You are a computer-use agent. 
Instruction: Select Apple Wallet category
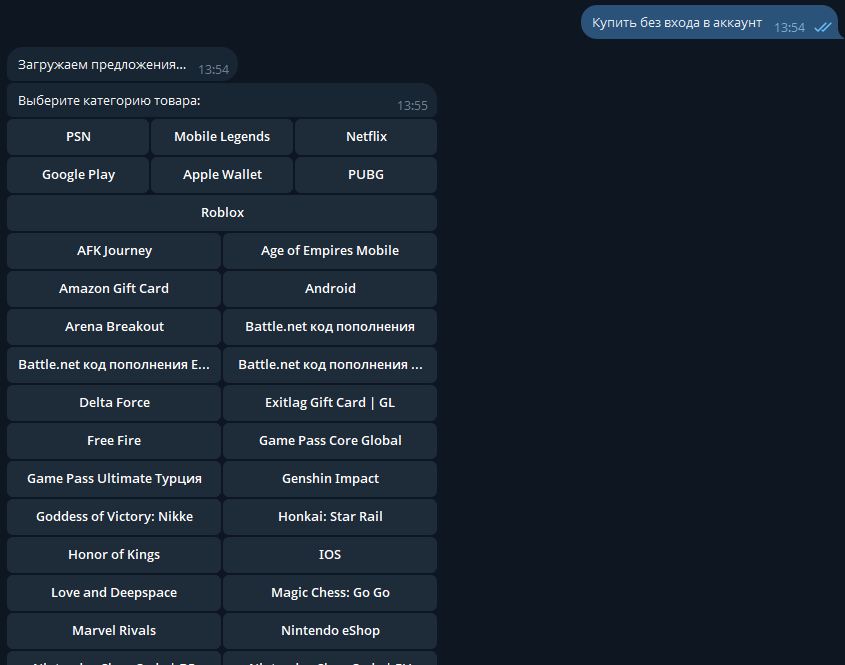(222, 175)
